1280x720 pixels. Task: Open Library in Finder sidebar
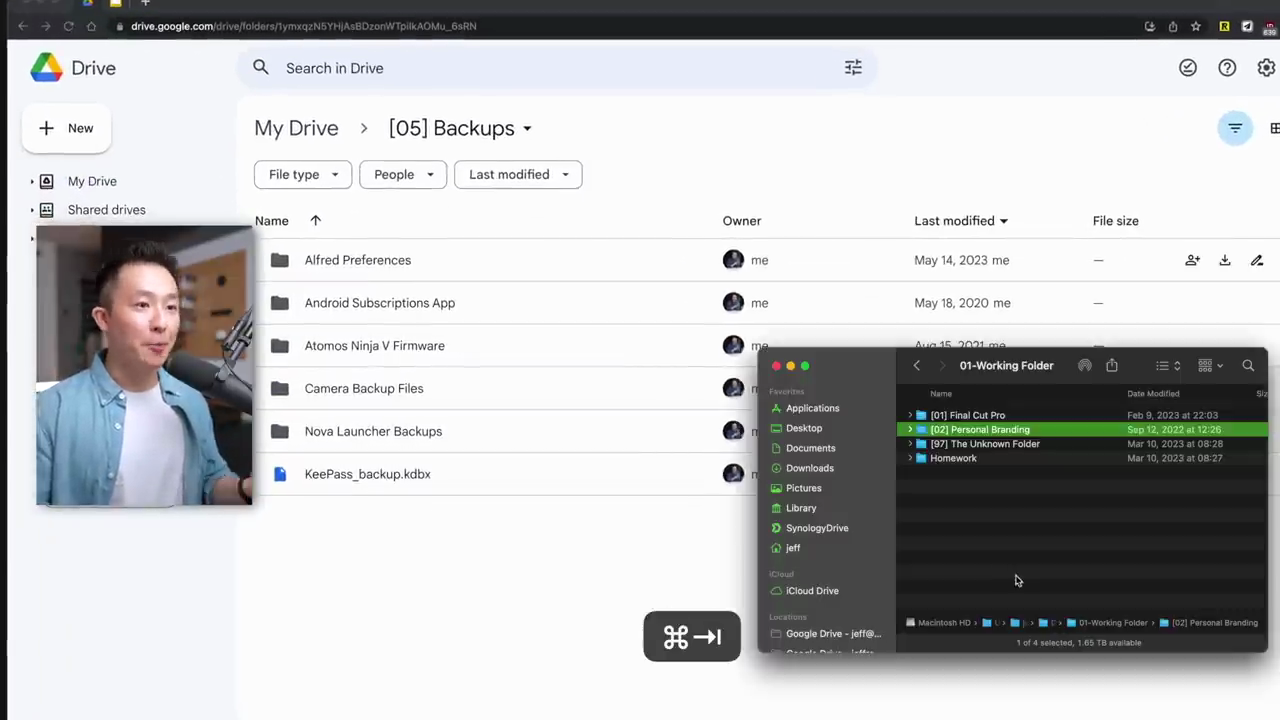pos(793,508)
